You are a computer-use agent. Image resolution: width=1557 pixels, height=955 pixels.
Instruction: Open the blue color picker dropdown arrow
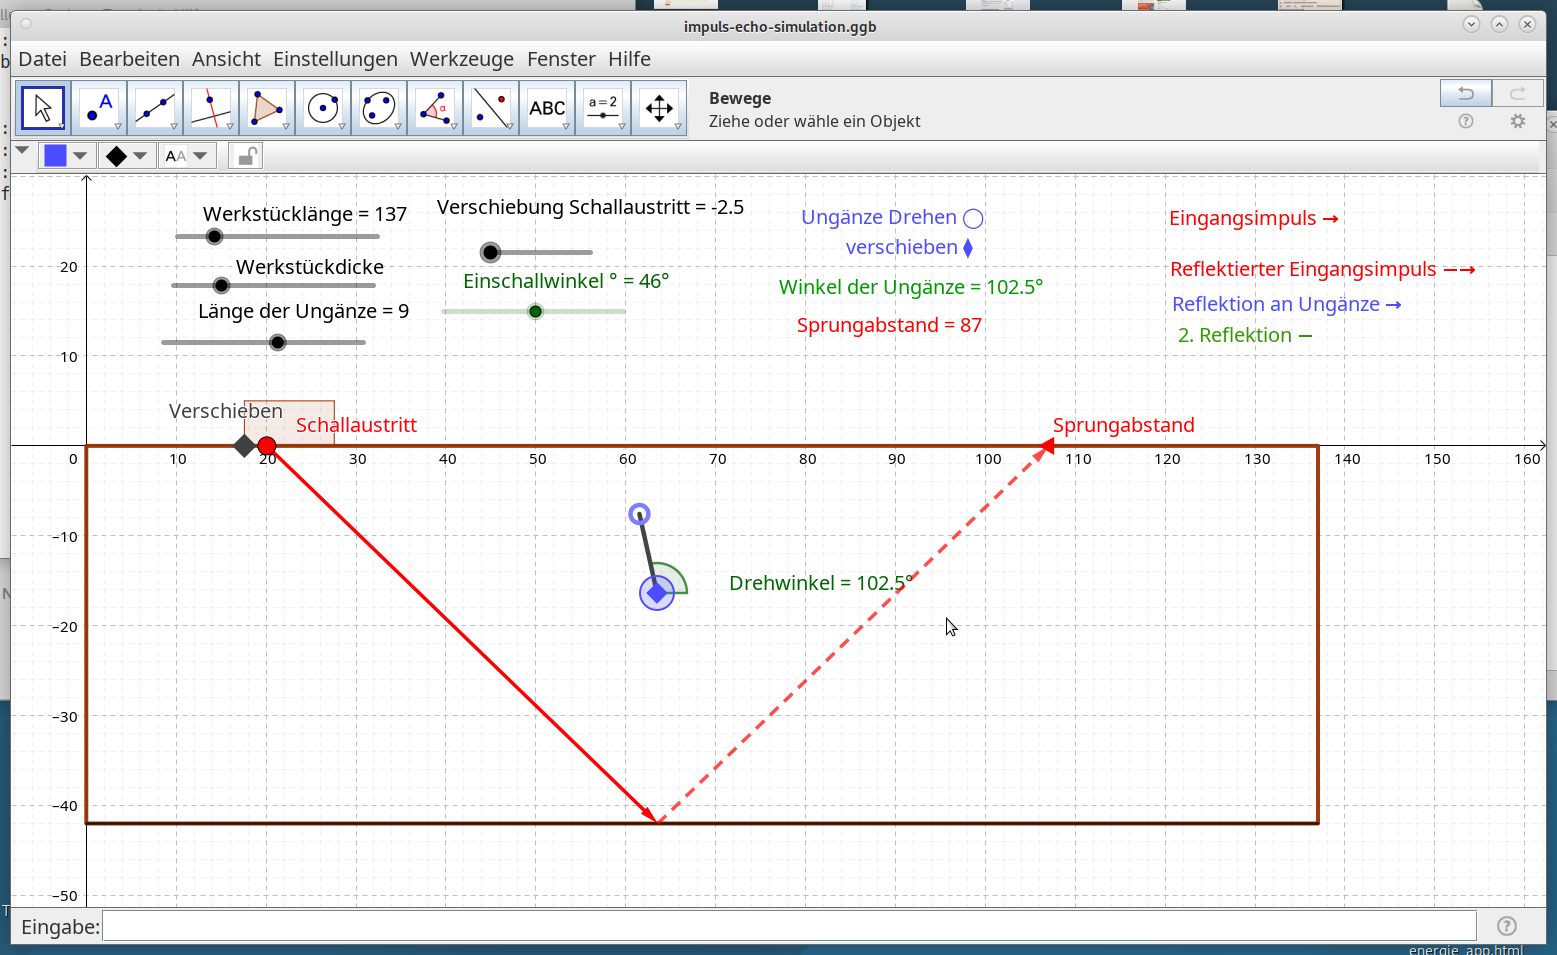pyautogui.click(x=80, y=156)
